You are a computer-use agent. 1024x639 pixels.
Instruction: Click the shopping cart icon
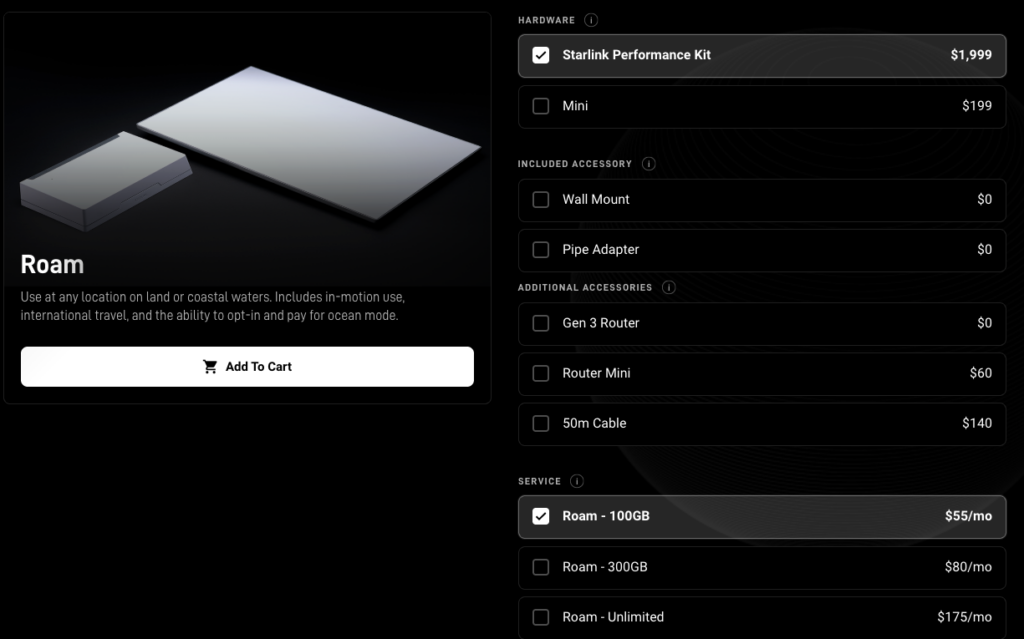(210, 367)
